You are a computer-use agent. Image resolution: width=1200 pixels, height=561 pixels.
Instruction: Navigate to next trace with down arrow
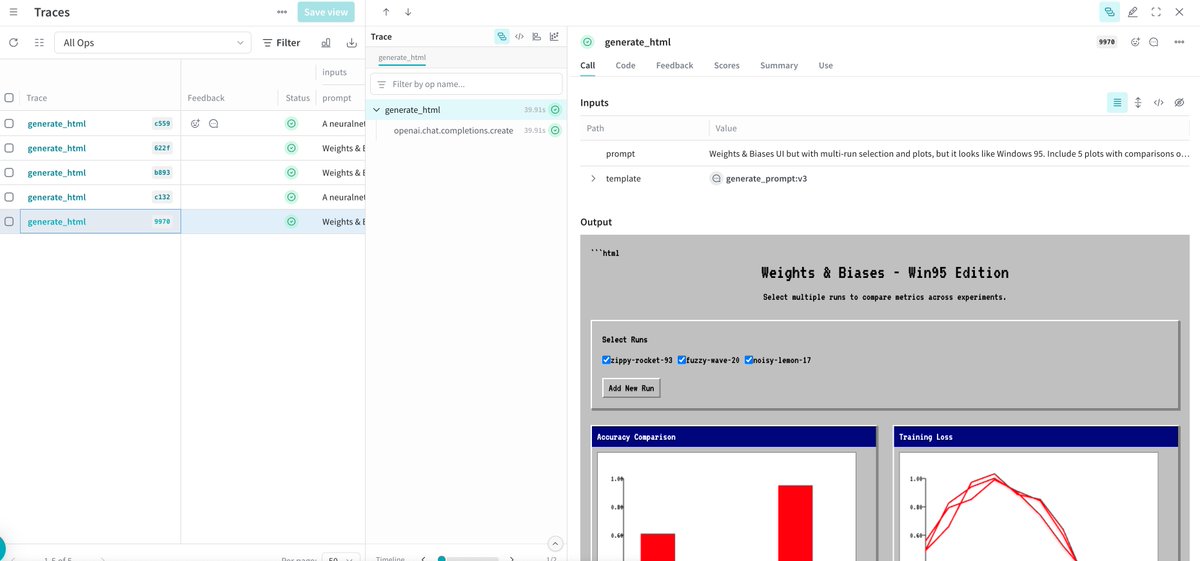pos(408,12)
